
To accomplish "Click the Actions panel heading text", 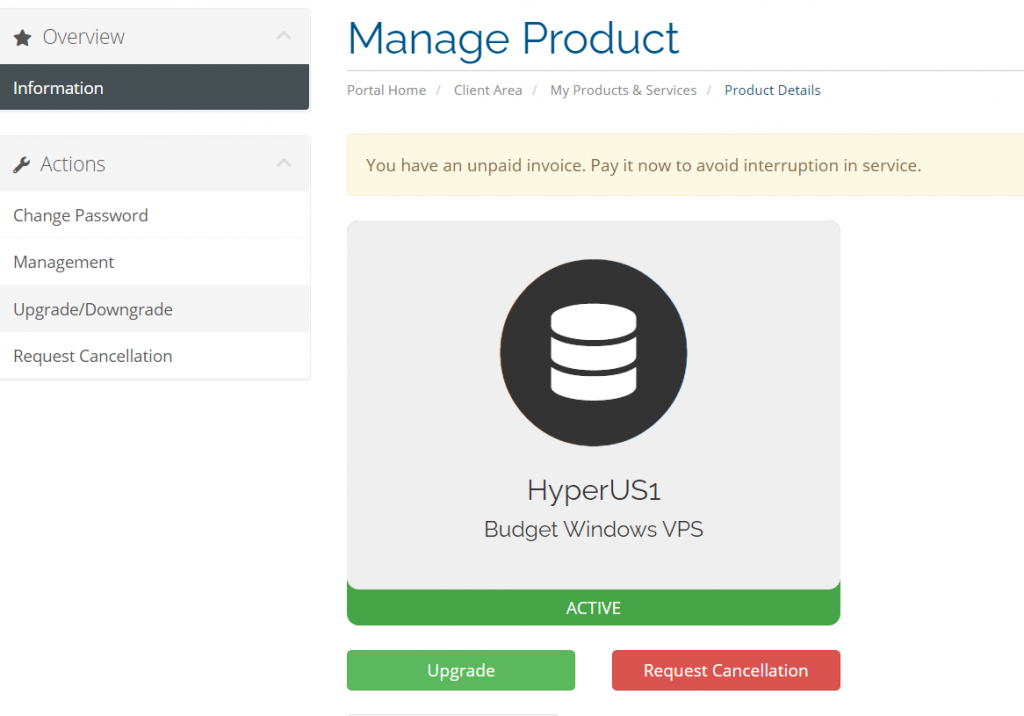I will [72, 164].
